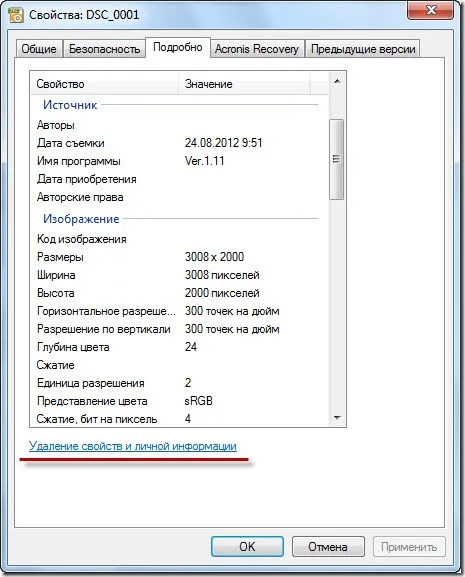
Task: Close the DSC_0001 properties window
Action: click(431, 10)
